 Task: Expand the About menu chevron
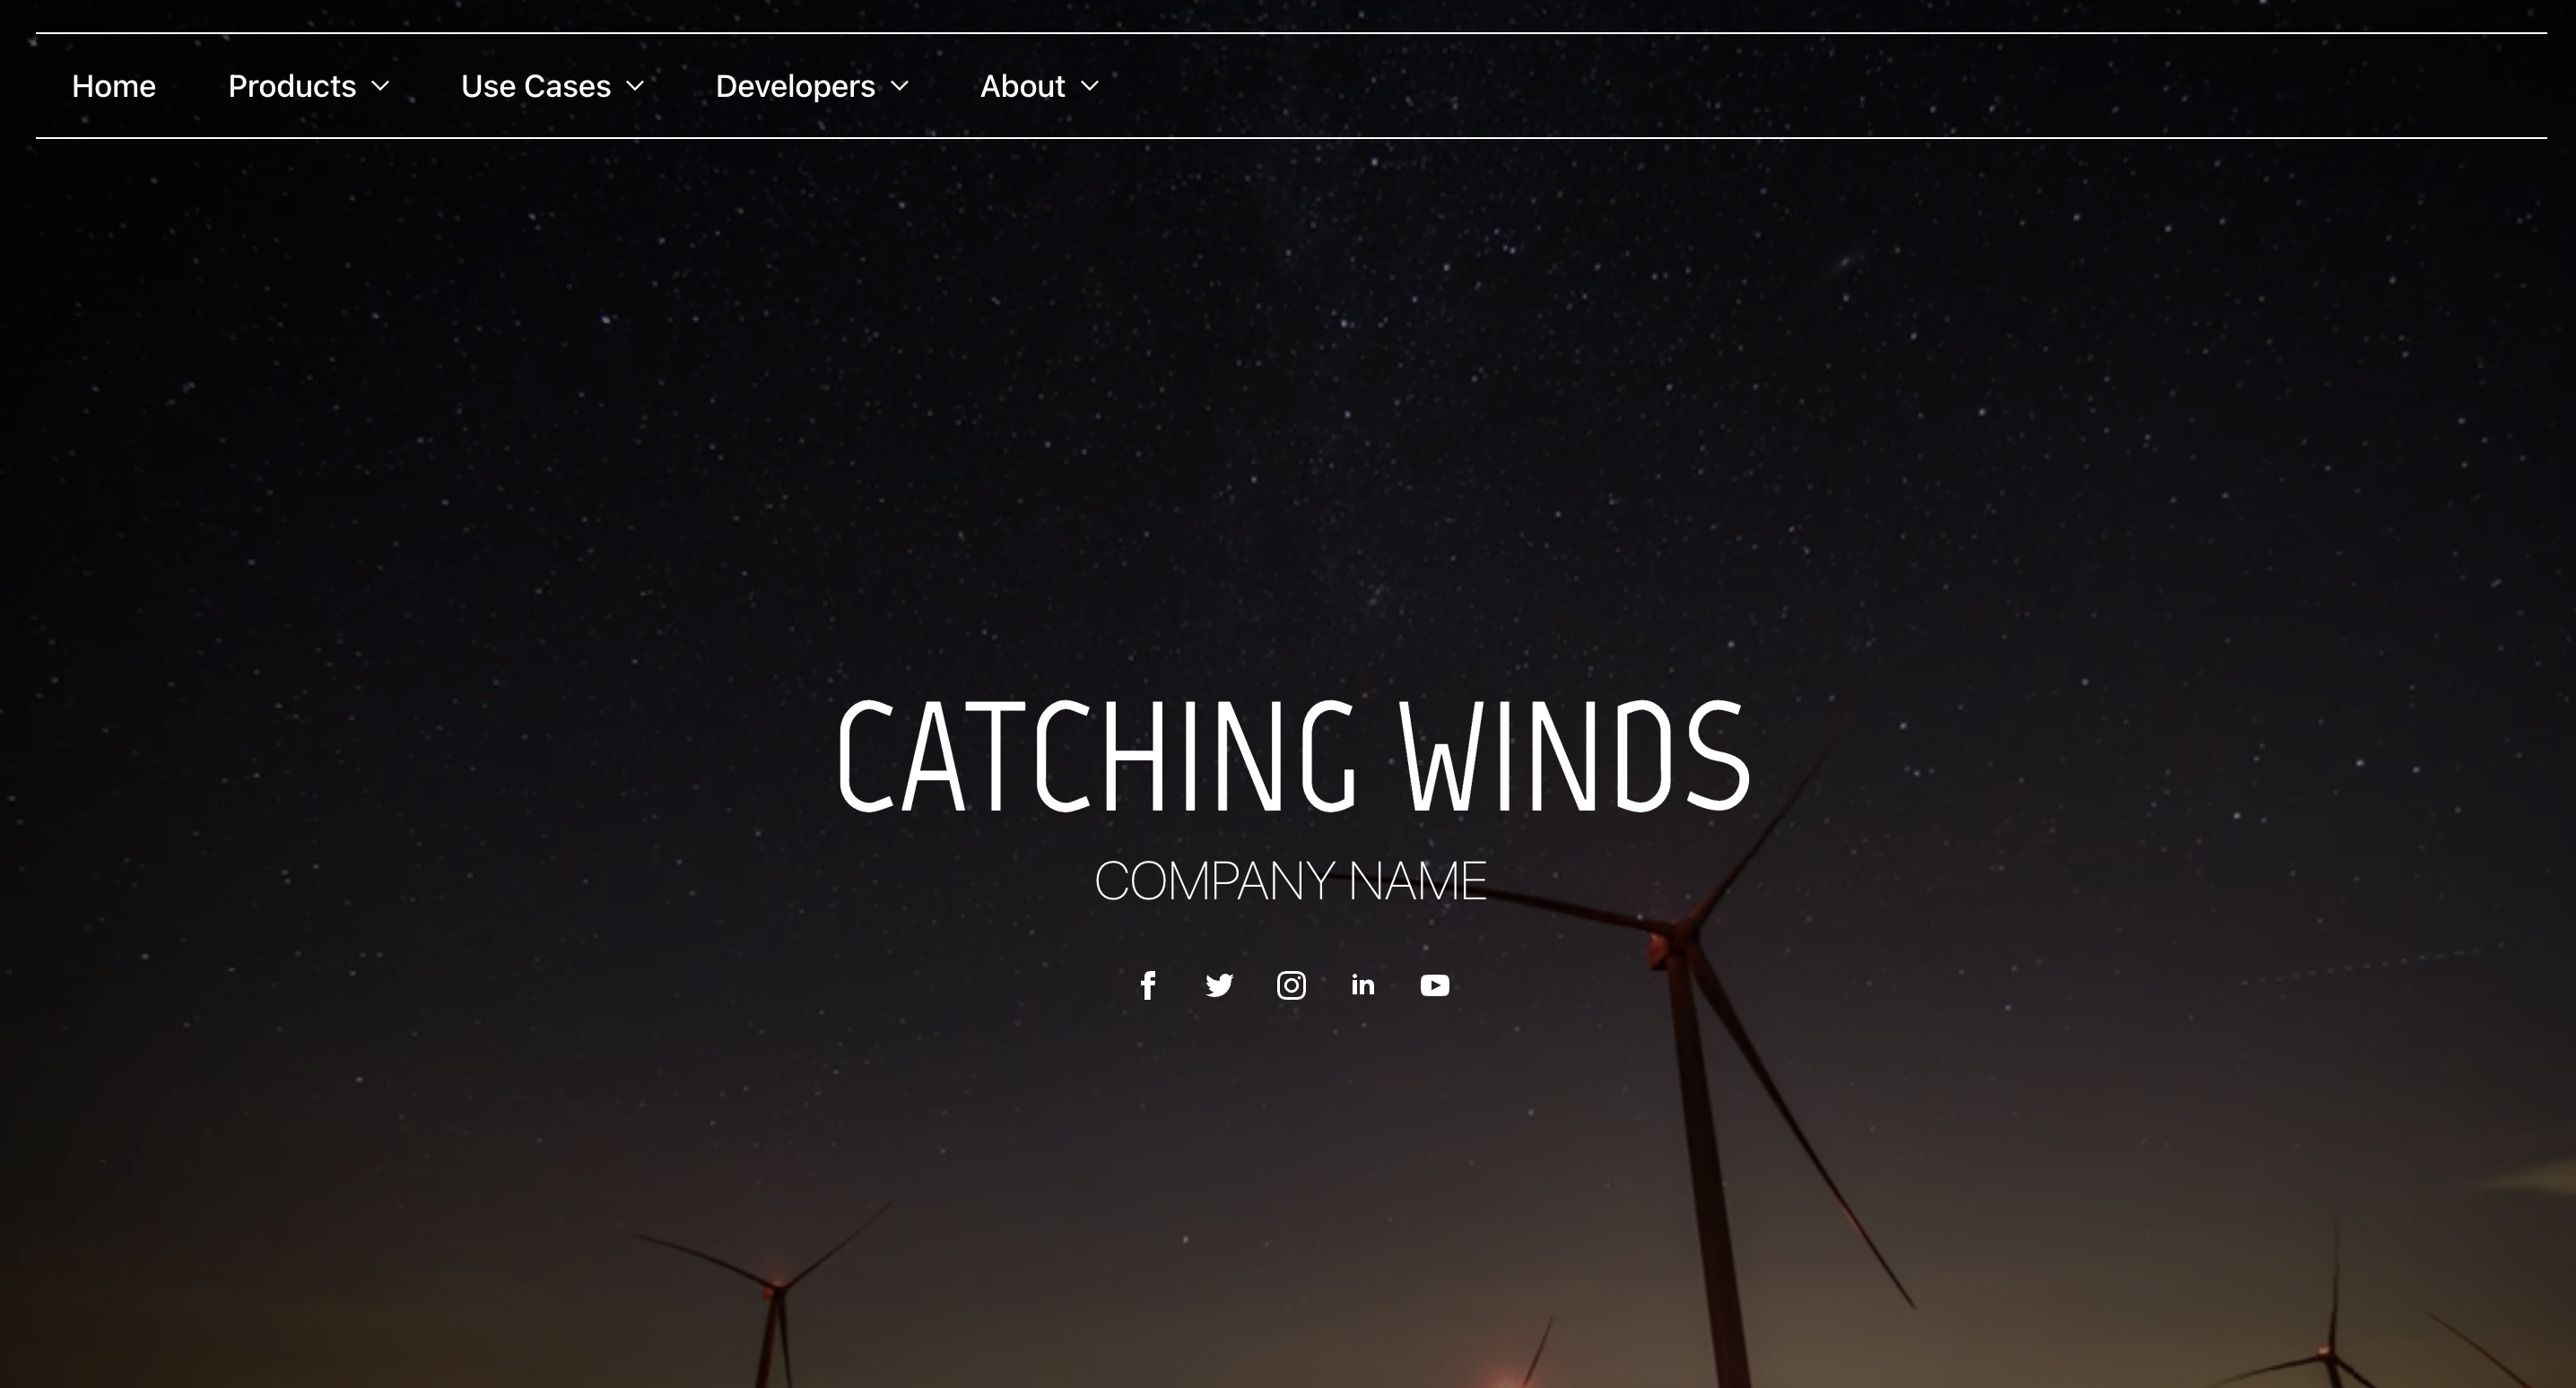[x=1090, y=87]
